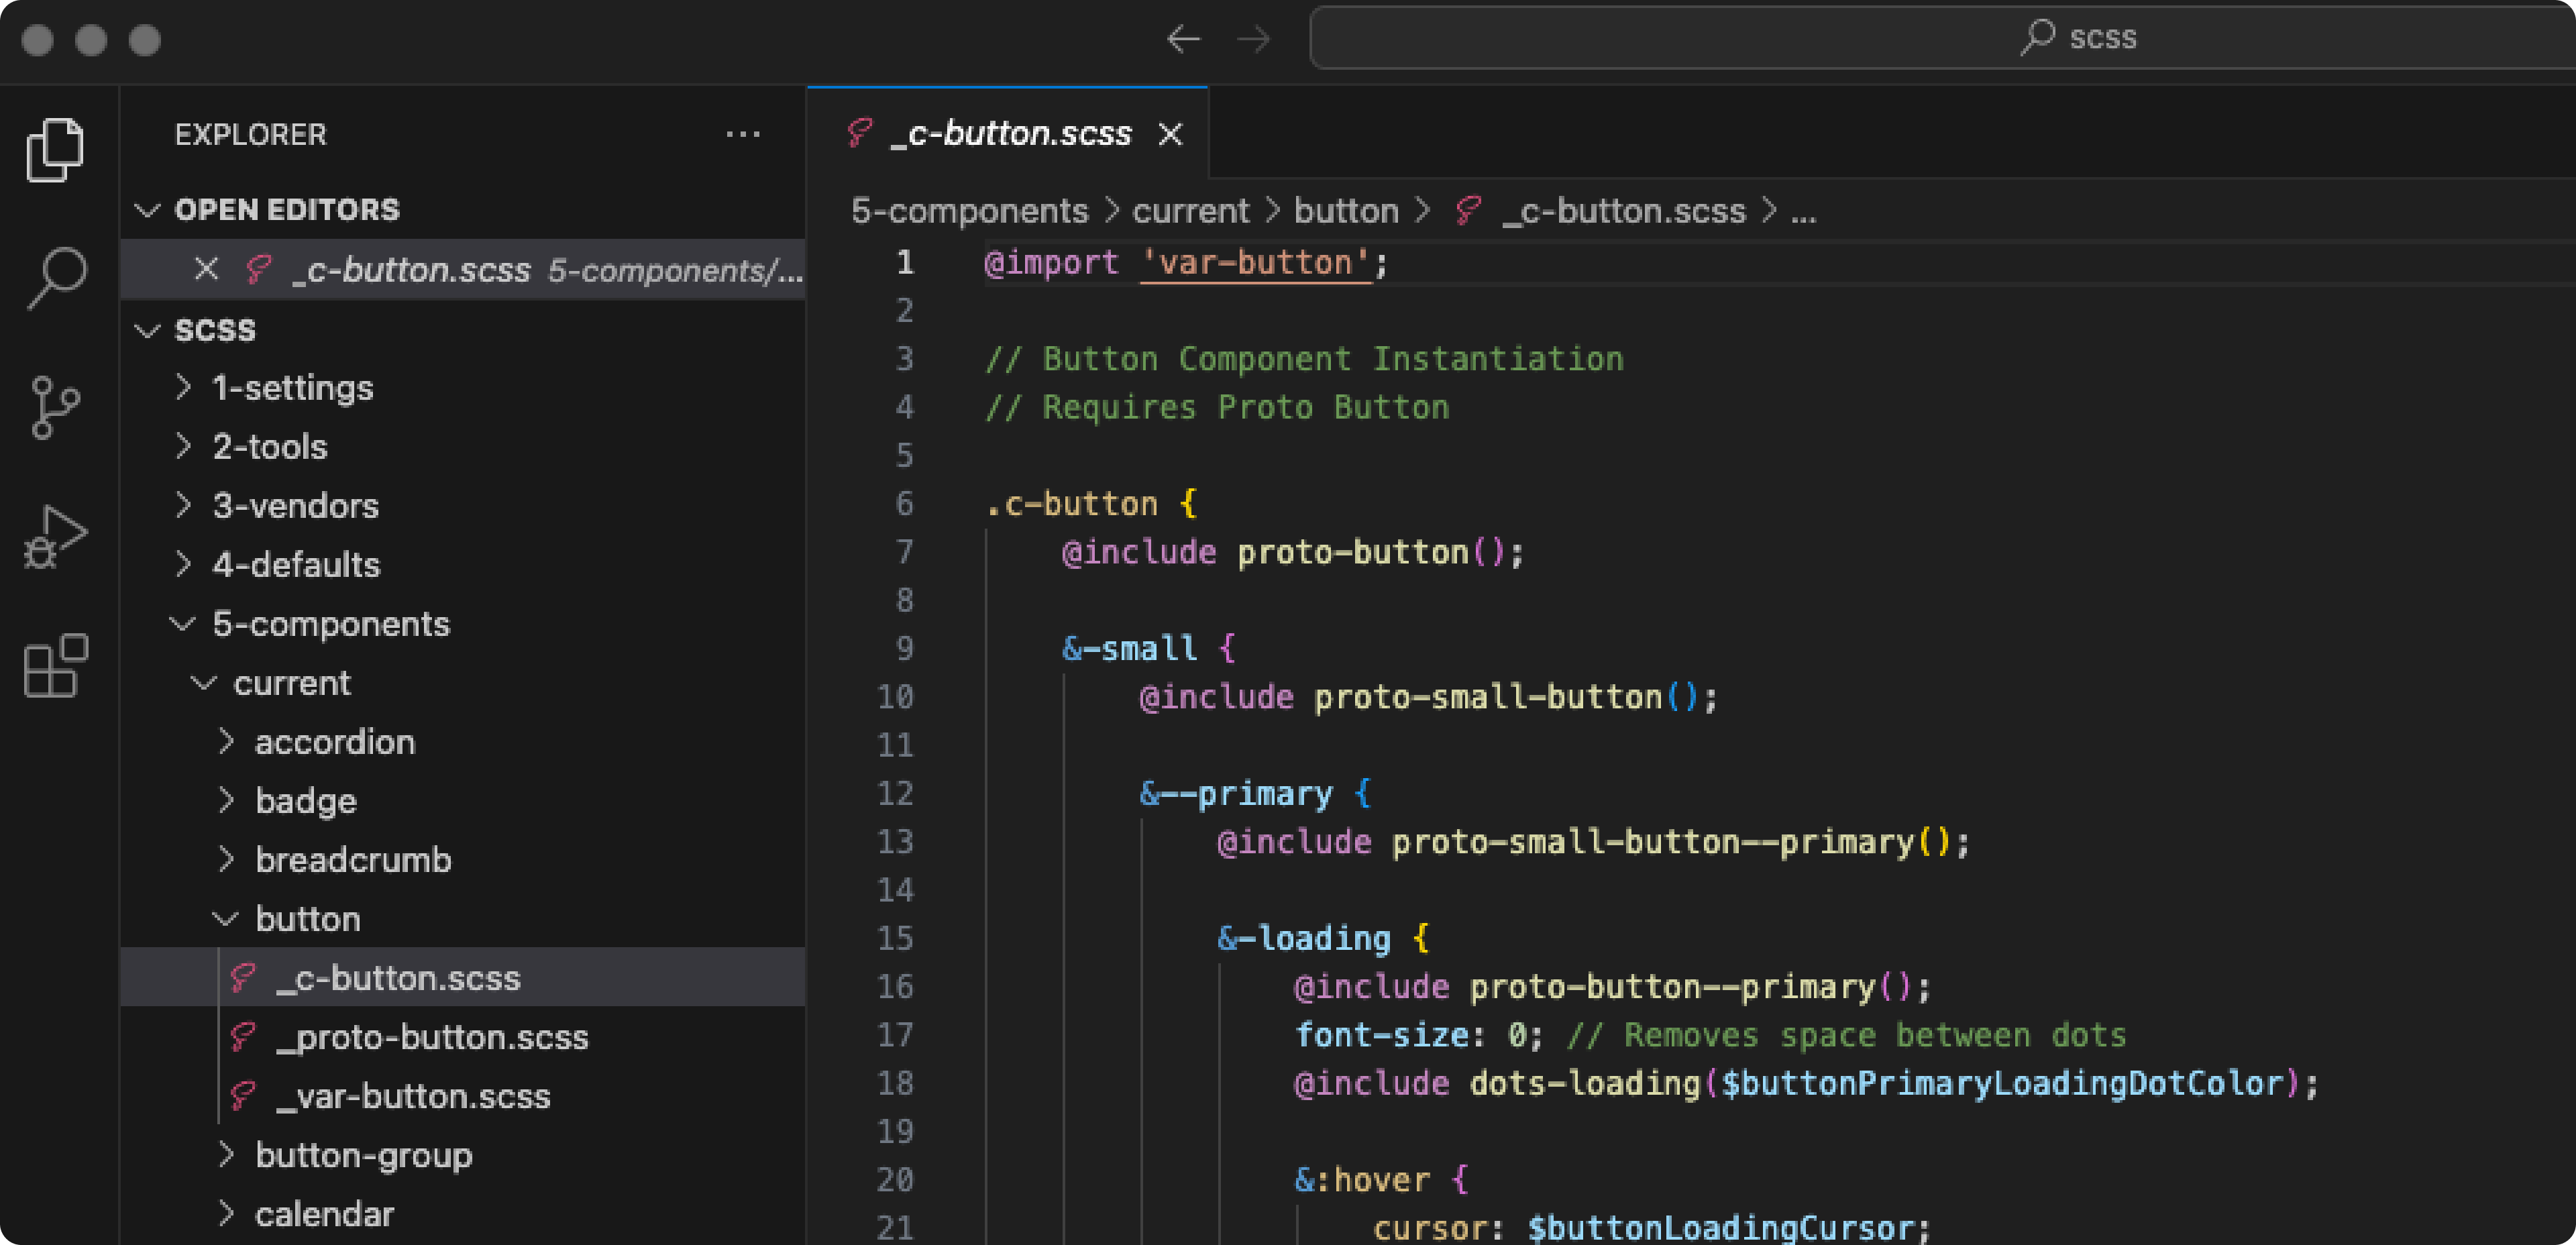2576x1245 pixels.
Task: Open _proto-button.scss file
Action: pos(432,1037)
